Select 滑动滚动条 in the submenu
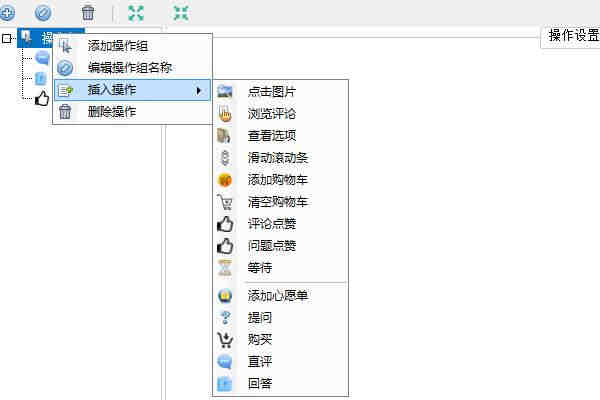Screen dimensions: 600x400 pos(280,158)
